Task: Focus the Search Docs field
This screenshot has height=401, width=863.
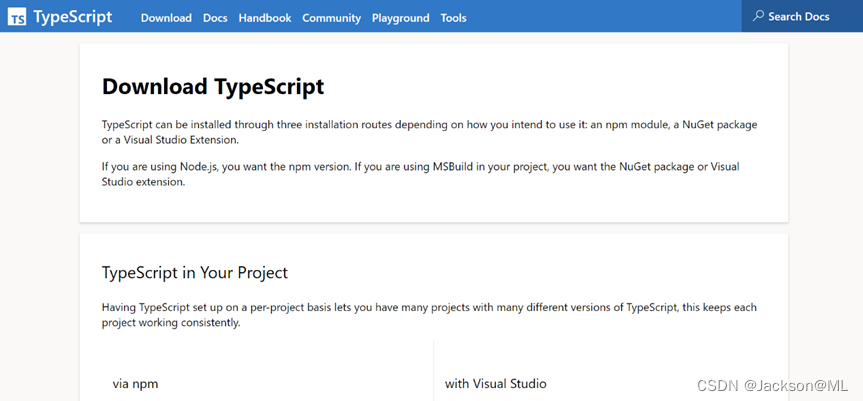Action: (802, 16)
